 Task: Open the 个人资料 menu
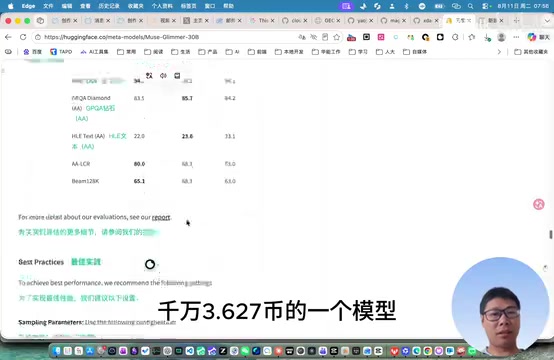click(162, 6)
